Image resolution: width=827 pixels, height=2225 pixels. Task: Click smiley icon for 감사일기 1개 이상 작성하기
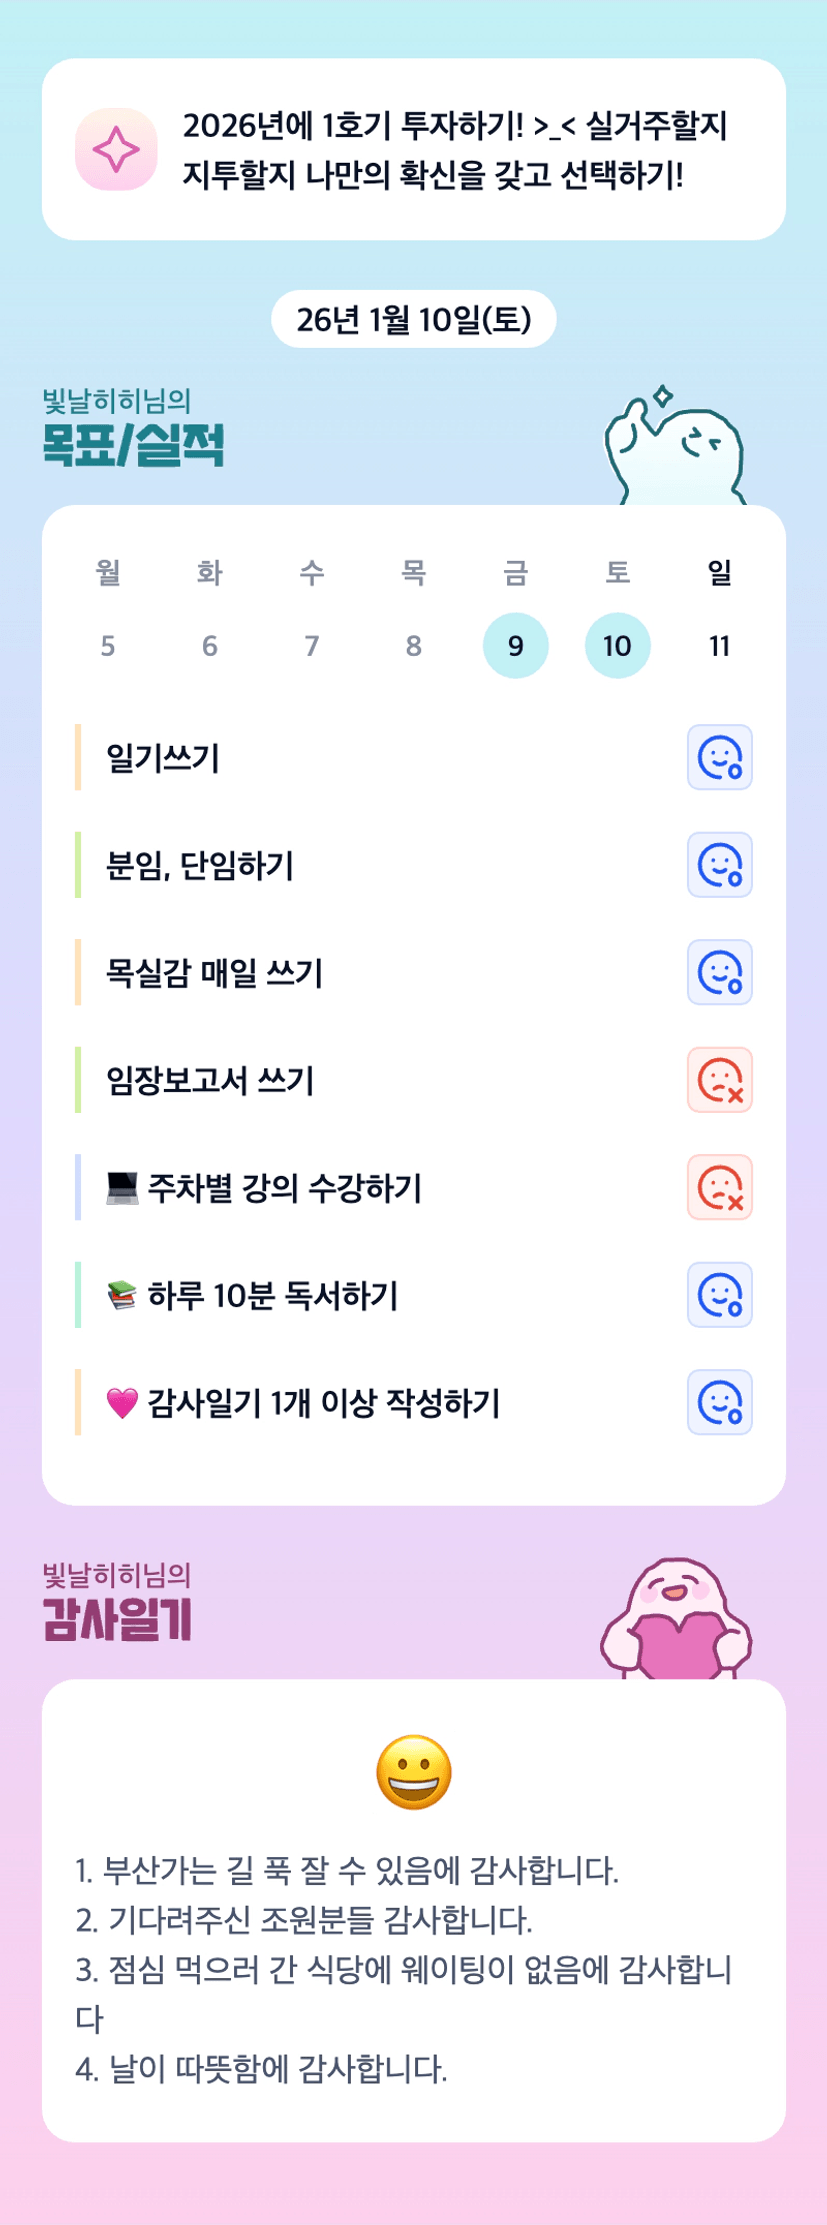719,1402
